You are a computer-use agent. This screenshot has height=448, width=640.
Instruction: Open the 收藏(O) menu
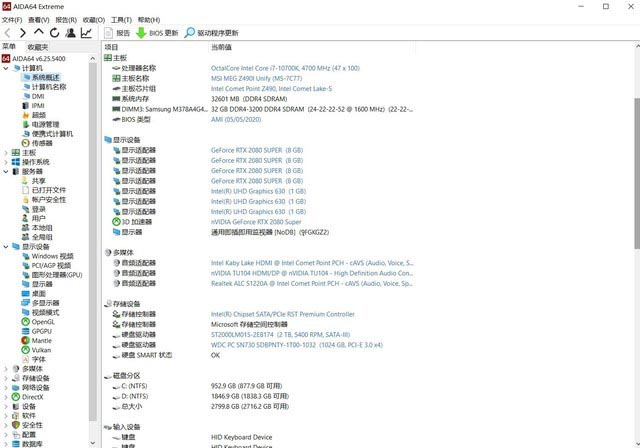[94, 20]
